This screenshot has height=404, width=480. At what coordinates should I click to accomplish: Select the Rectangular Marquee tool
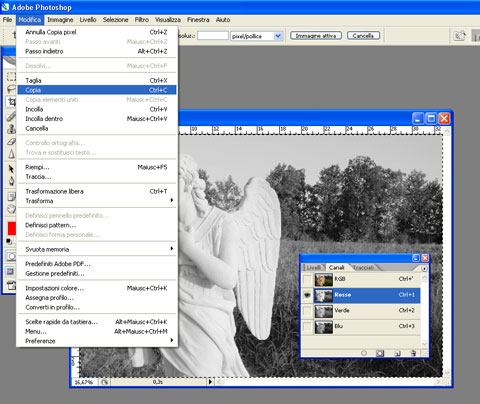click(x=12, y=77)
